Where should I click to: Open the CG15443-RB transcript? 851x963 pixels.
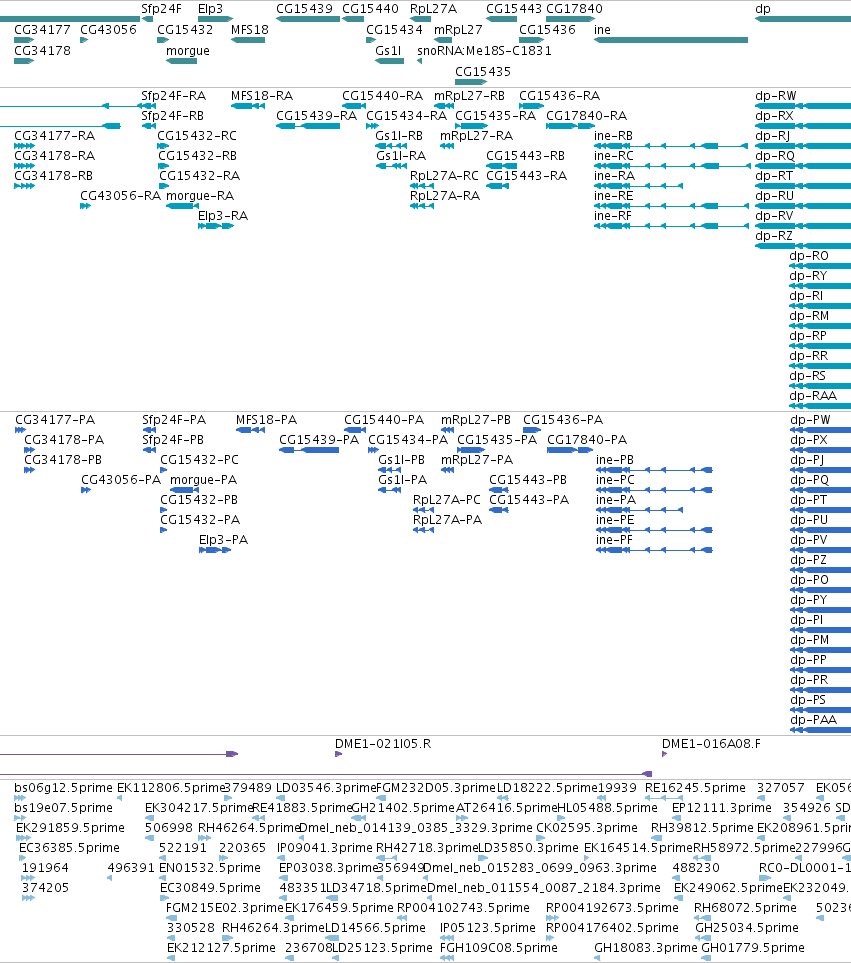(x=501, y=166)
